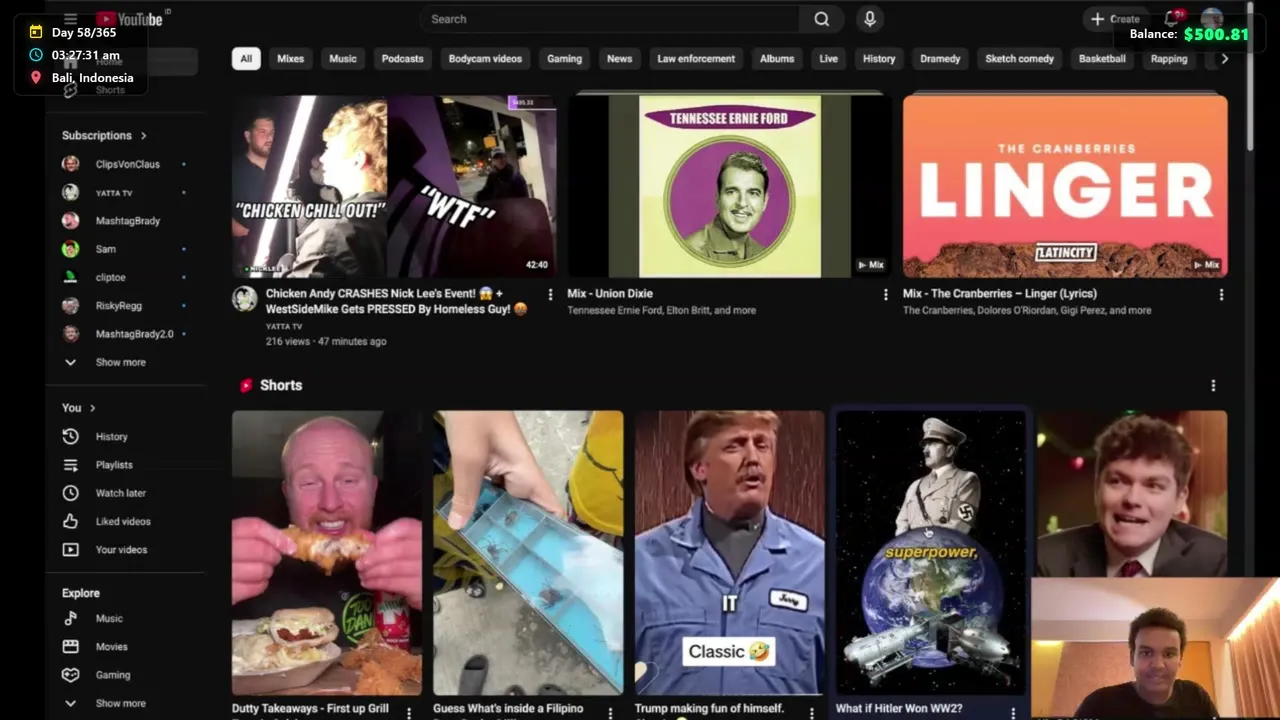
Task: Expand Subscriptions section chevron
Action: (143, 135)
